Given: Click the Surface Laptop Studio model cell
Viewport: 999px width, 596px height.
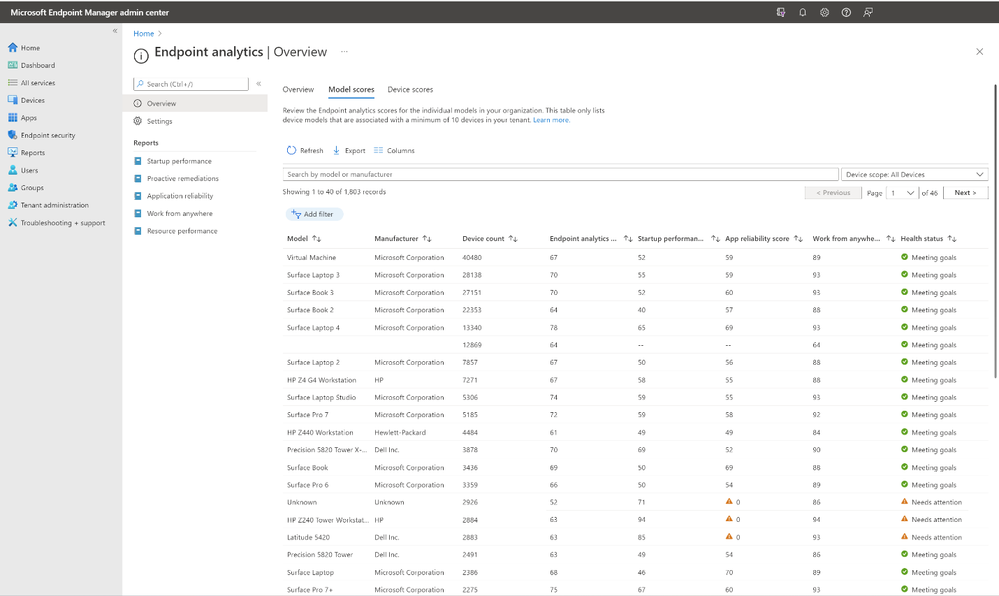Looking at the screenshot, I should pos(321,397).
